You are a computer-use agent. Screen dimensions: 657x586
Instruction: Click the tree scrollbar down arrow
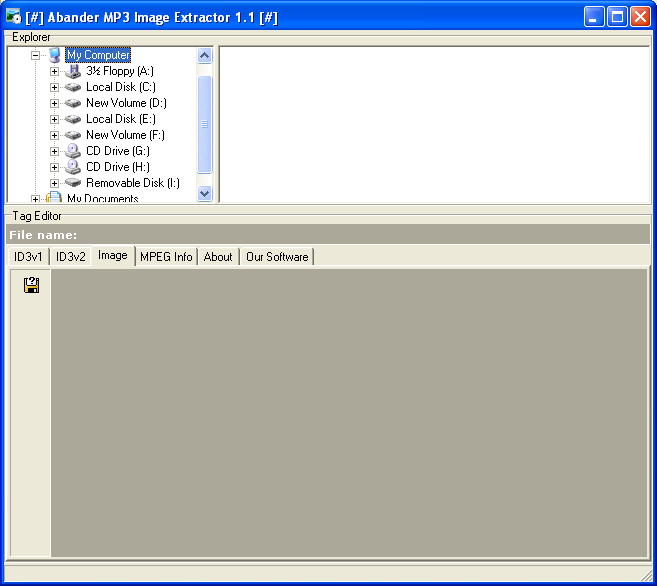pos(204,194)
